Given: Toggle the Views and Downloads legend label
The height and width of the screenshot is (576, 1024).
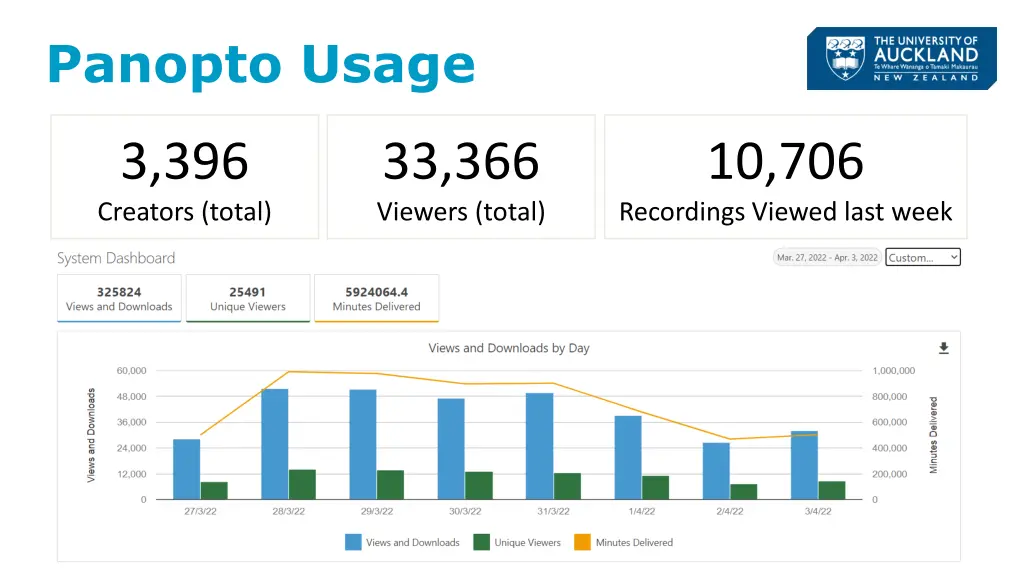Looking at the screenshot, I should point(412,543).
